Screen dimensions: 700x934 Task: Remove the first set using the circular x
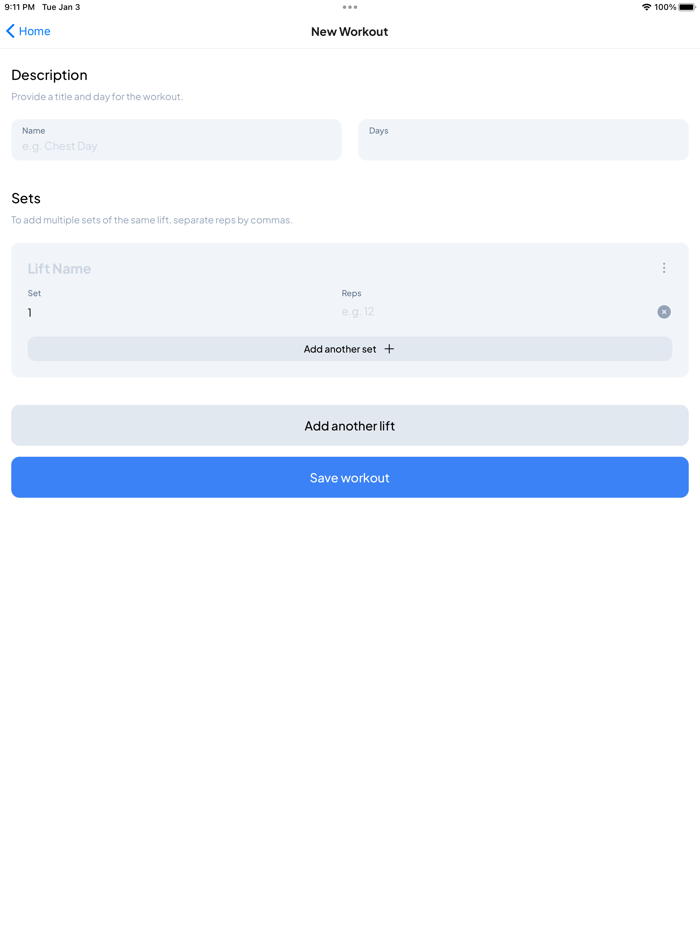tap(663, 312)
